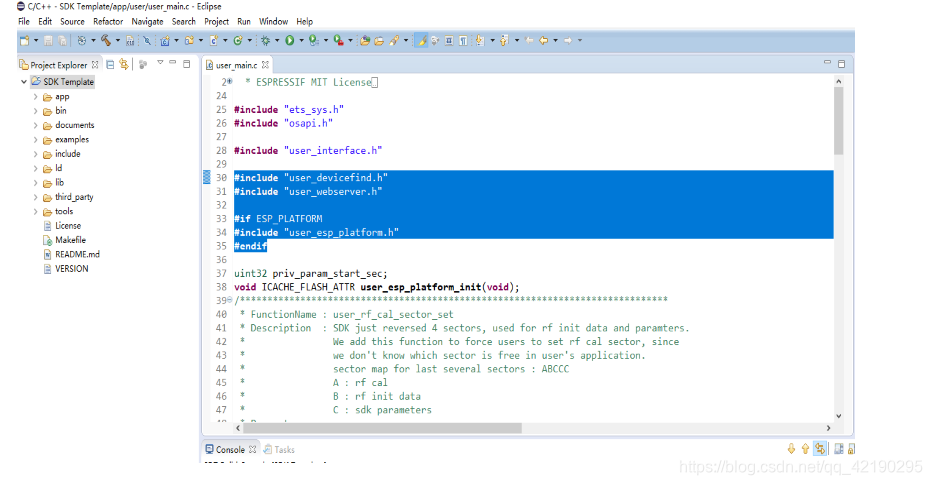This screenshot has width=932, height=485.
Task: Open the Navigate menu
Action: click(x=147, y=21)
